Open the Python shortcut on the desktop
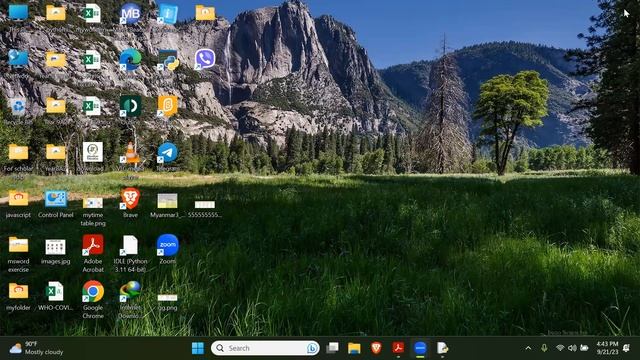640x360 pixels. [x=168, y=60]
